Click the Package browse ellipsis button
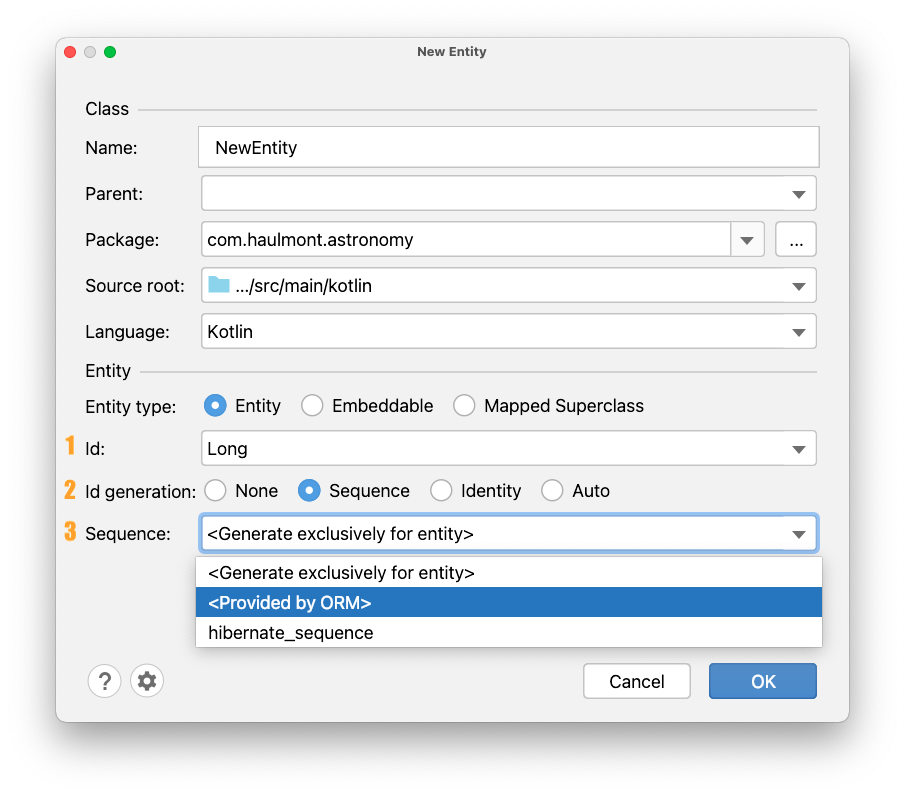Viewport: 905px width, 796px height. point(796,240)
